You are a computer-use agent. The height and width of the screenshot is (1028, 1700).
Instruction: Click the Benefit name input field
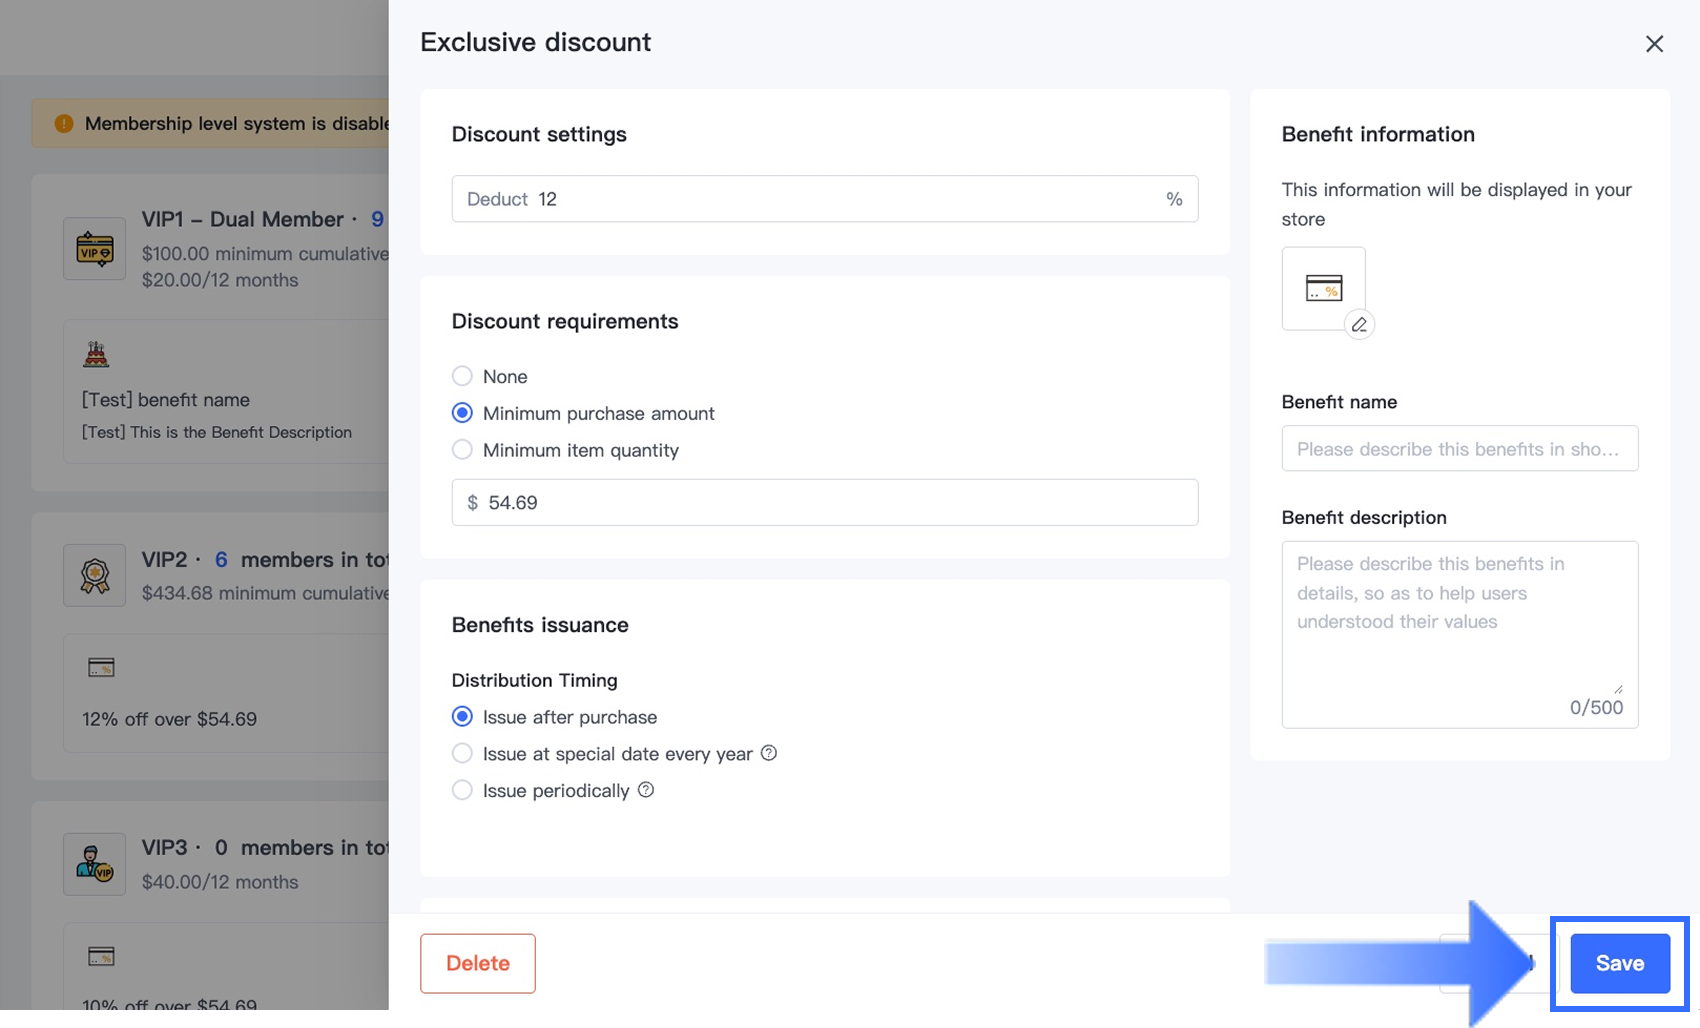click(1459, 449)
